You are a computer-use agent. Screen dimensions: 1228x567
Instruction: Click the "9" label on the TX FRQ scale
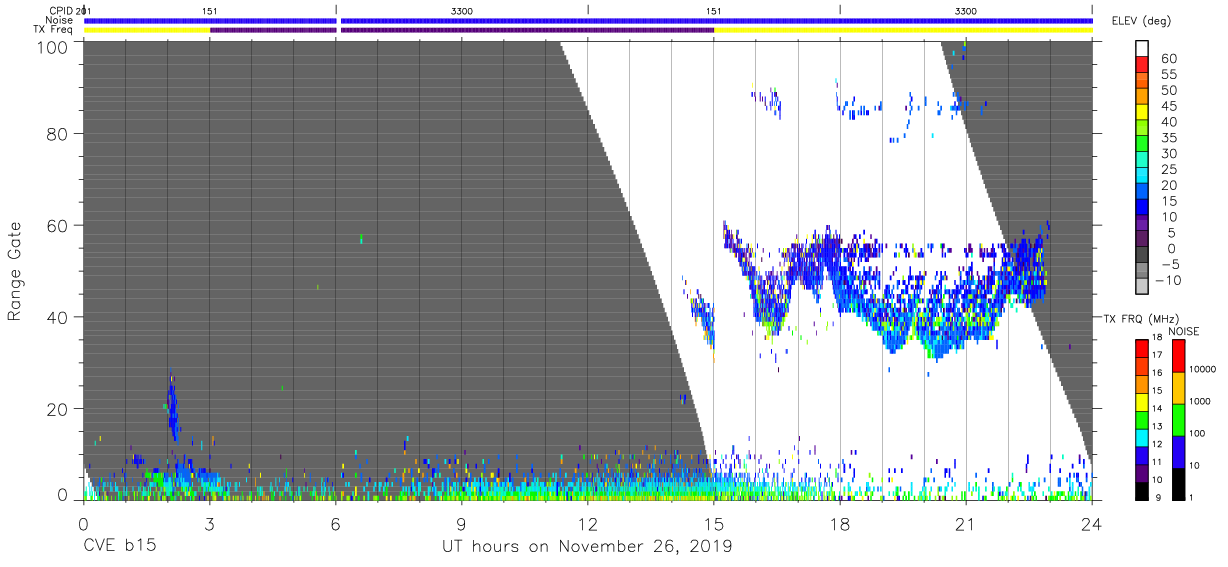(x=1158, y=498)
